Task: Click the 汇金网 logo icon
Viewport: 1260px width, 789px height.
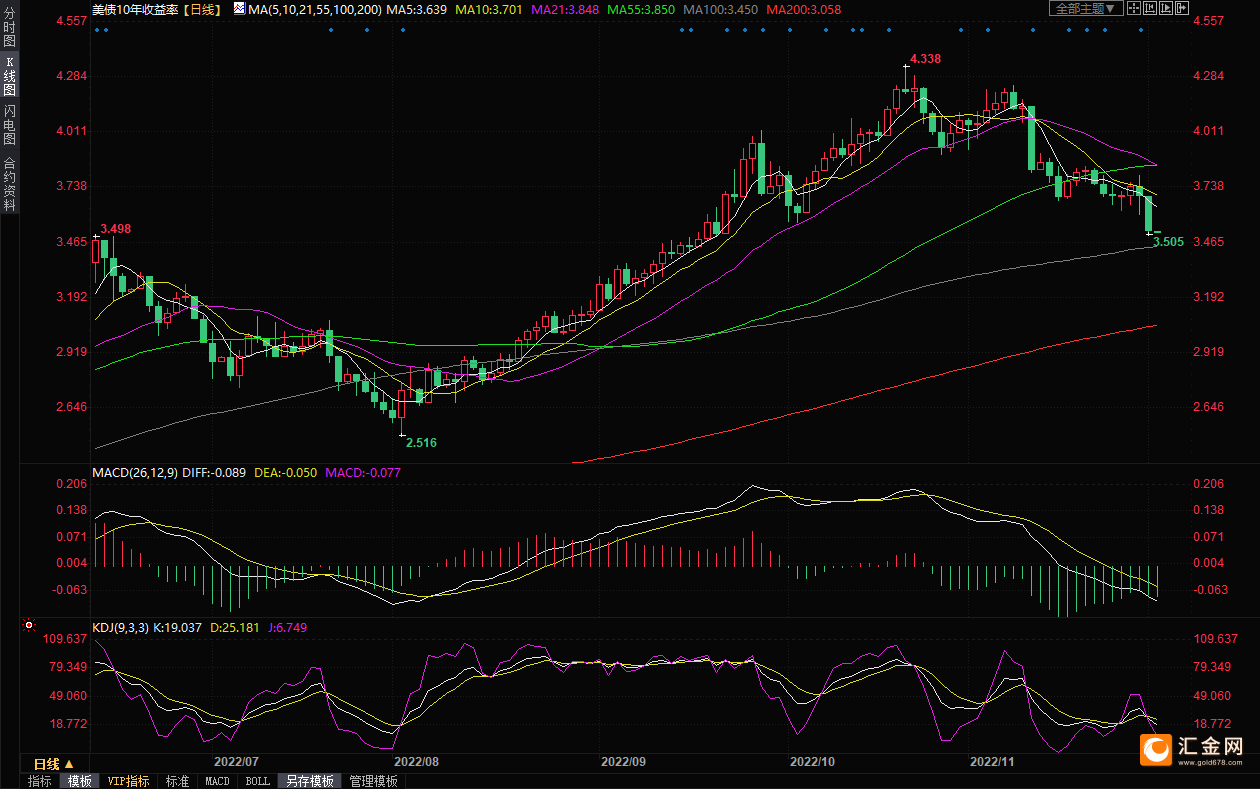Action: (1157, 749)
